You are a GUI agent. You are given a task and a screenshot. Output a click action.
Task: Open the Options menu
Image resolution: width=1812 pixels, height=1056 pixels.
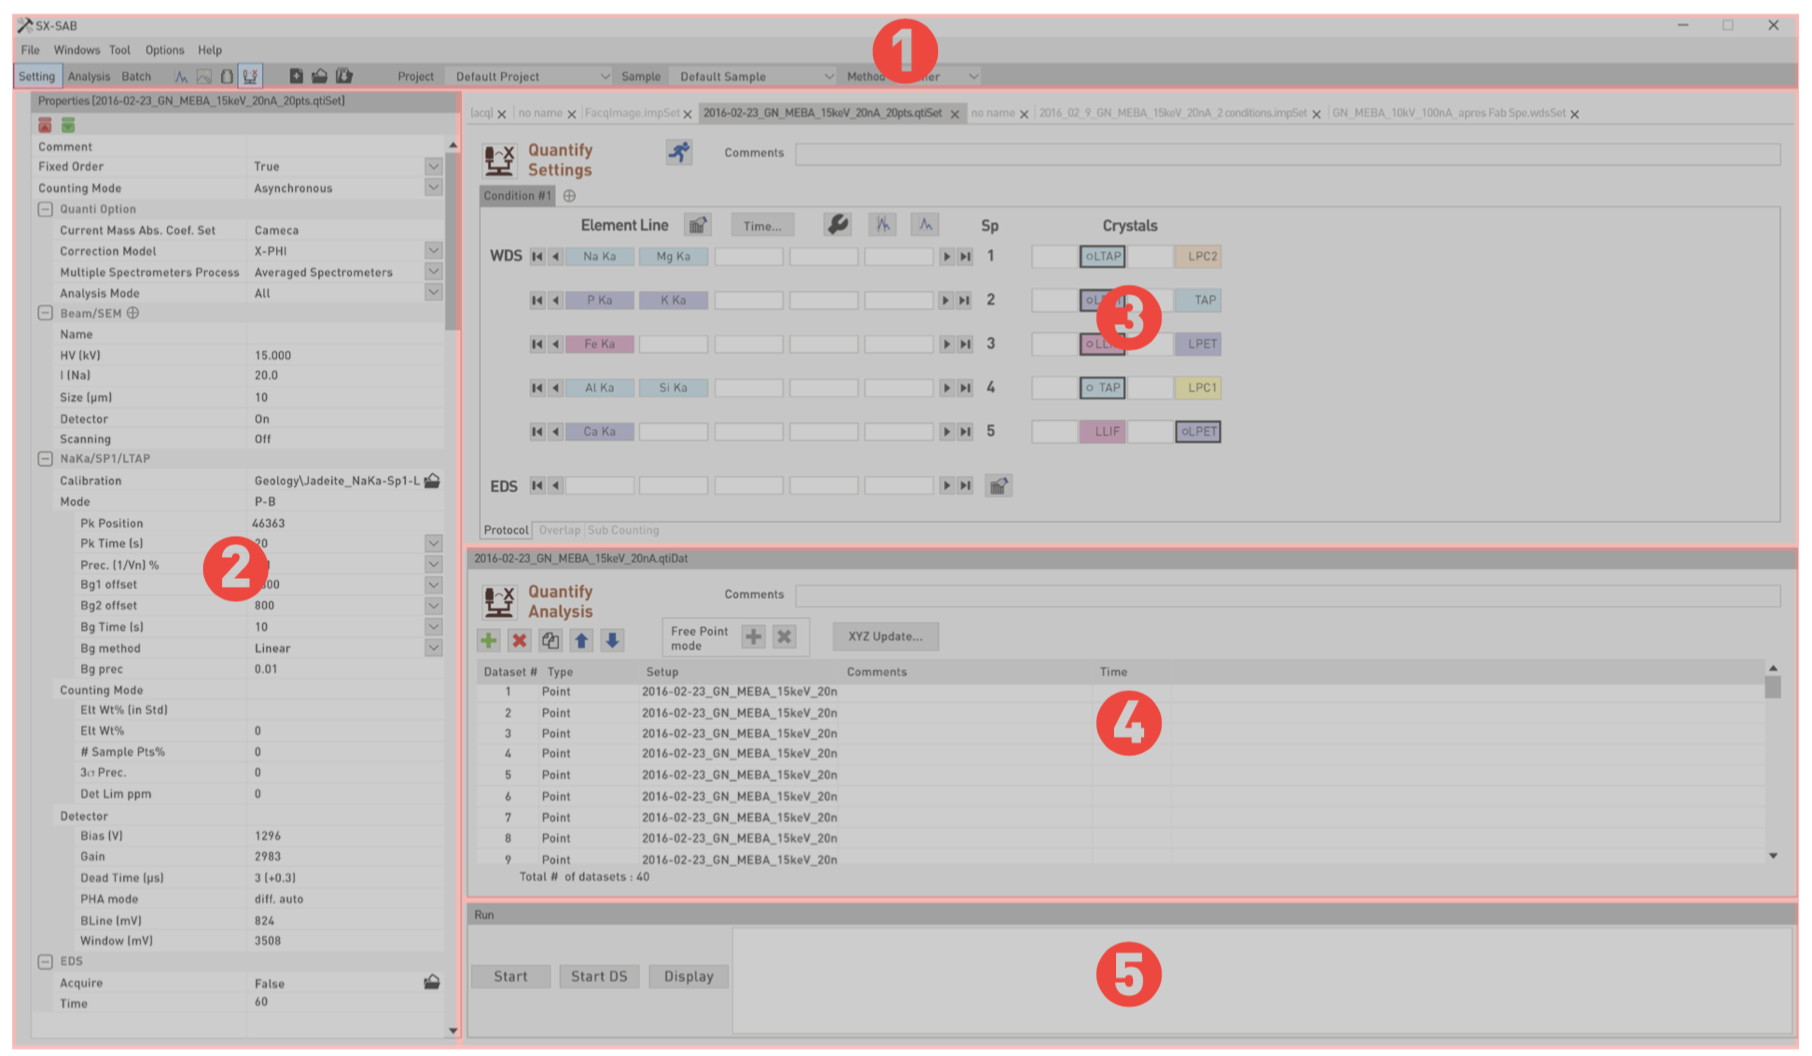tap(164, 50)
